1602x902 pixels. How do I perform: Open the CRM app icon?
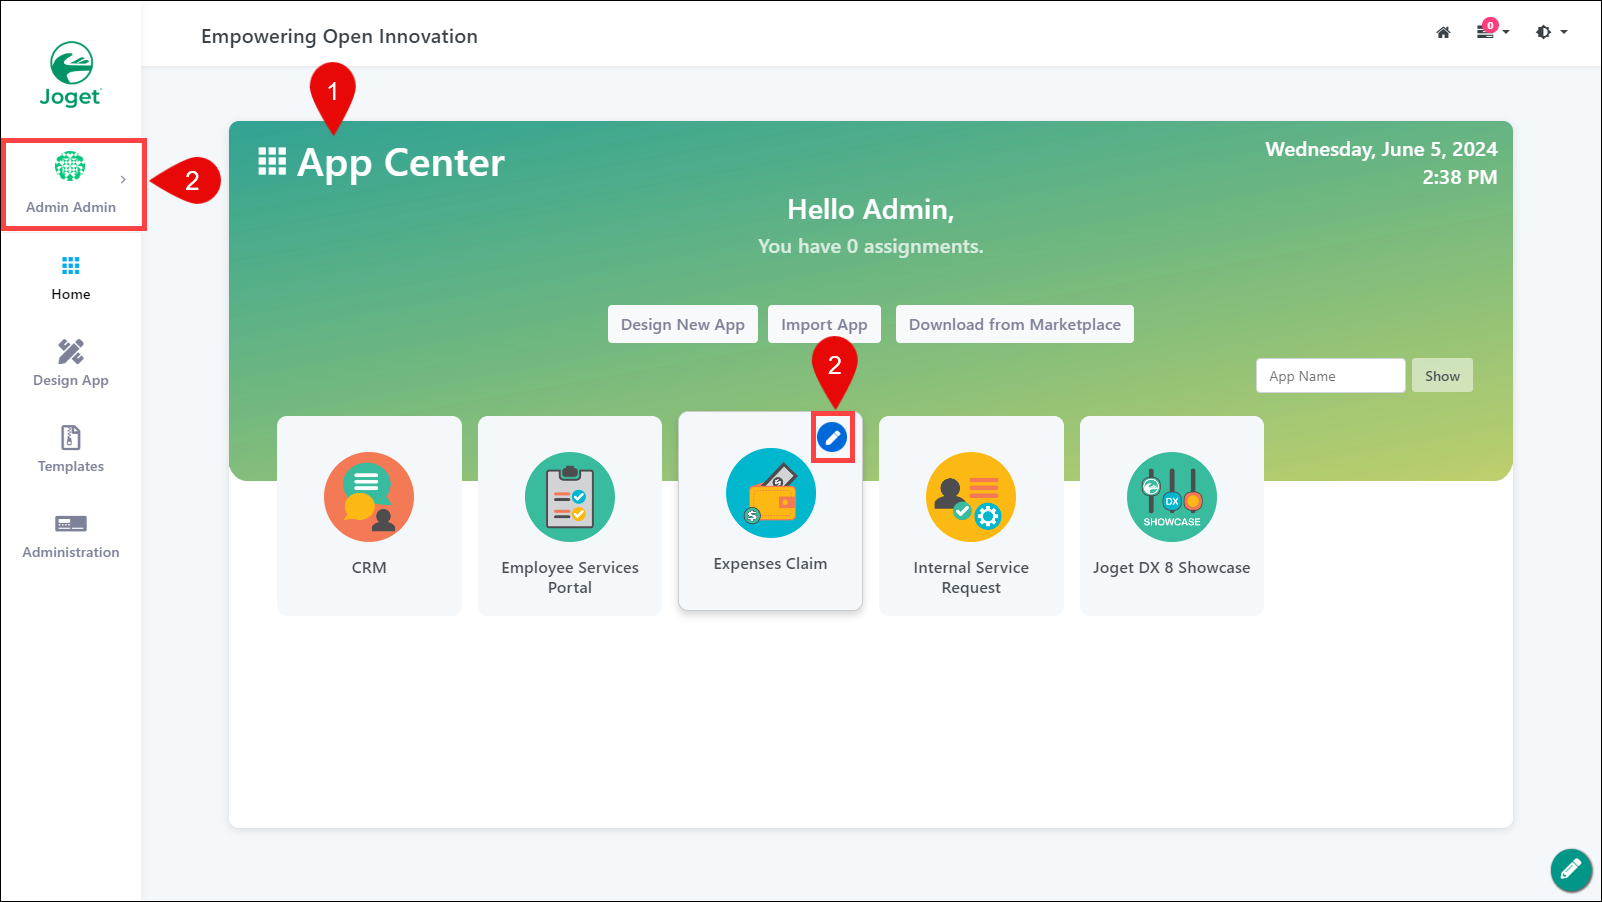[369, 497]
